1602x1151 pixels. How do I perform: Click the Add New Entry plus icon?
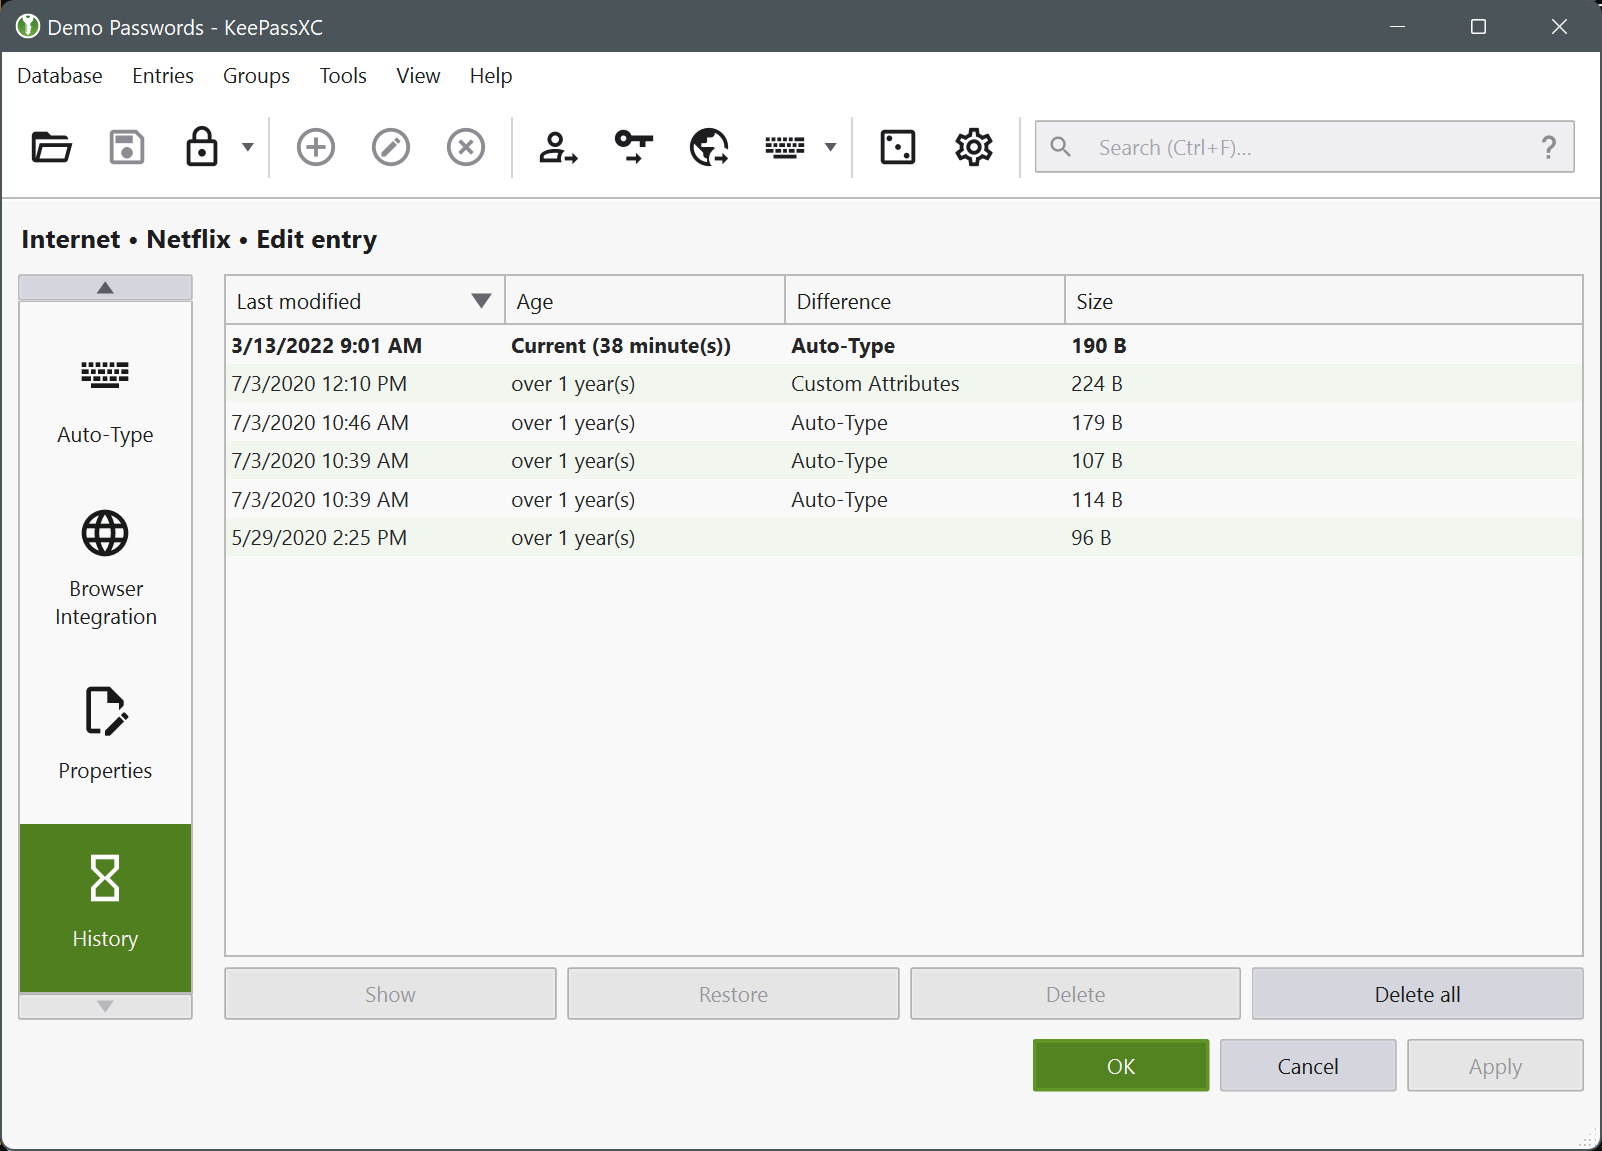point(316,148)
